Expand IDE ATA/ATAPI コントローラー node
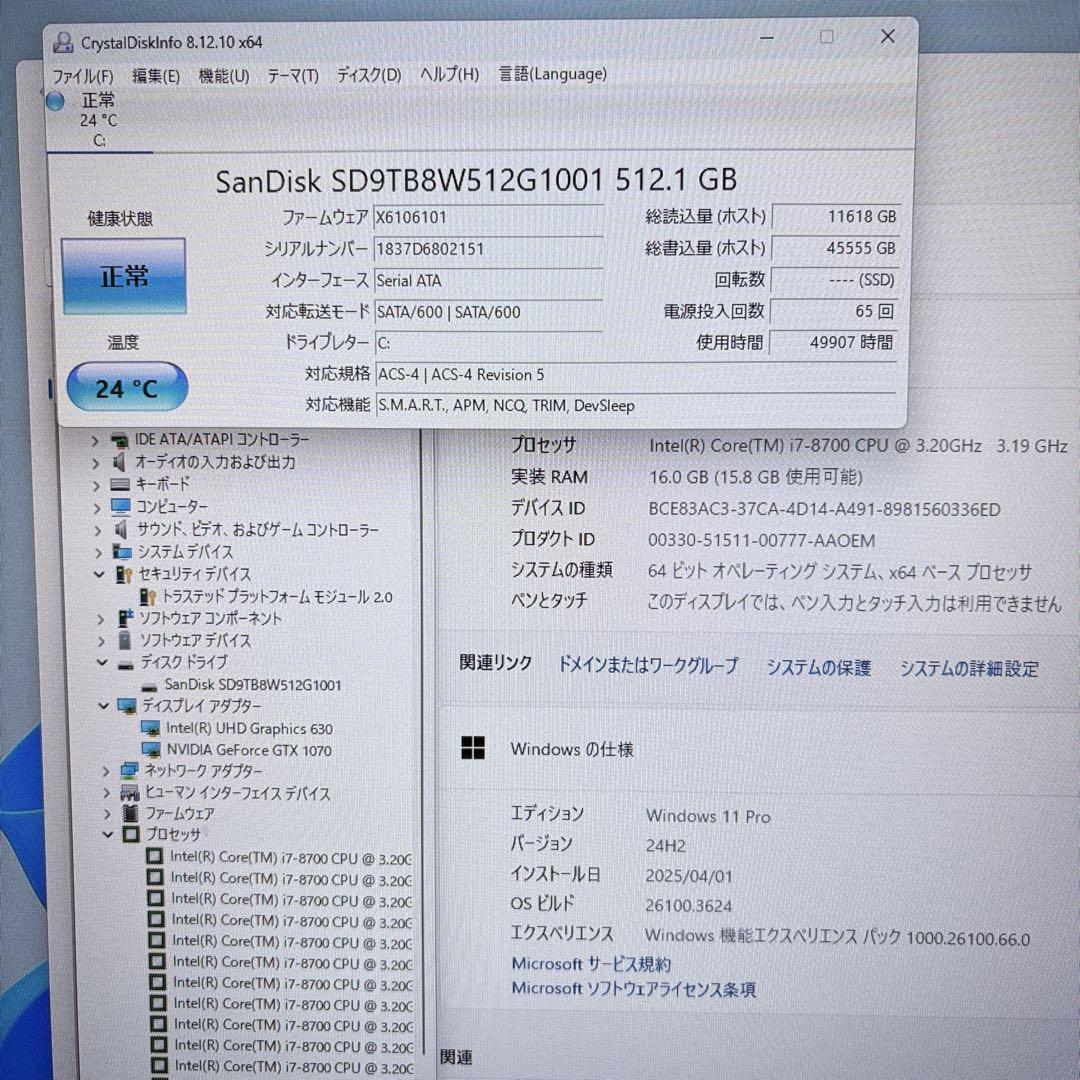This screenshot has height=1080, width=1080. tap(96, 441)
